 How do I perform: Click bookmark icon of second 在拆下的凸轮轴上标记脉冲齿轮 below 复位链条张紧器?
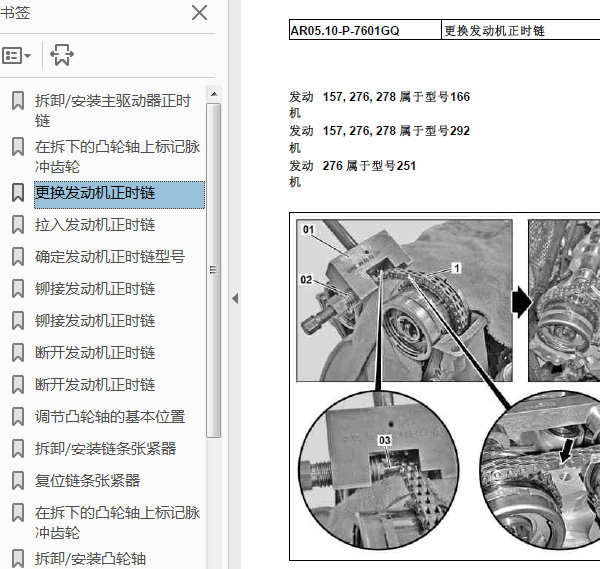[18, 513]
